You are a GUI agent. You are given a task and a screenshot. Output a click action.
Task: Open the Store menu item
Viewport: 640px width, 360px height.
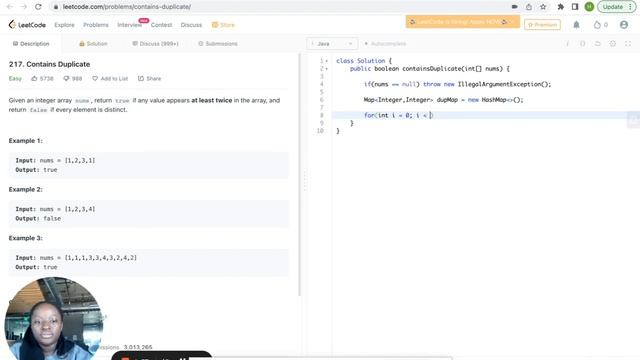(x=223, y=25)
